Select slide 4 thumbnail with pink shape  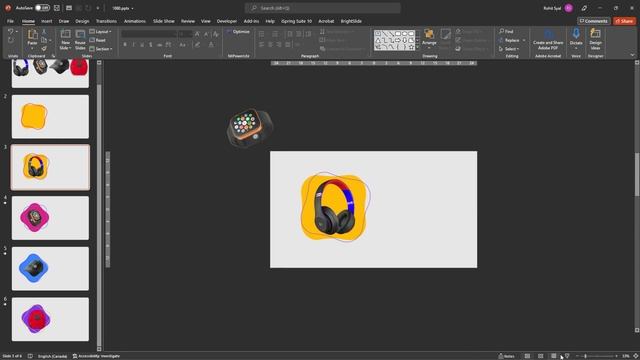click(50, 218)
